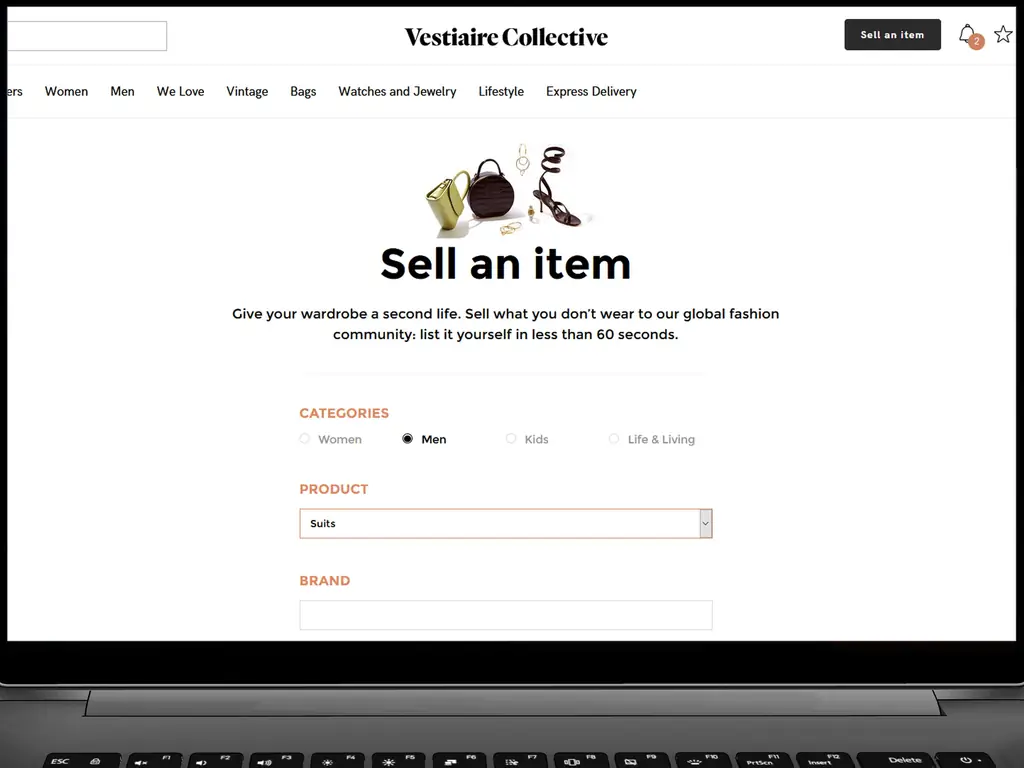Image resolution: width=1024 pixels, height=768 pixels.
Task: Follow the Express Delivery link
Action: coord(591,91)
